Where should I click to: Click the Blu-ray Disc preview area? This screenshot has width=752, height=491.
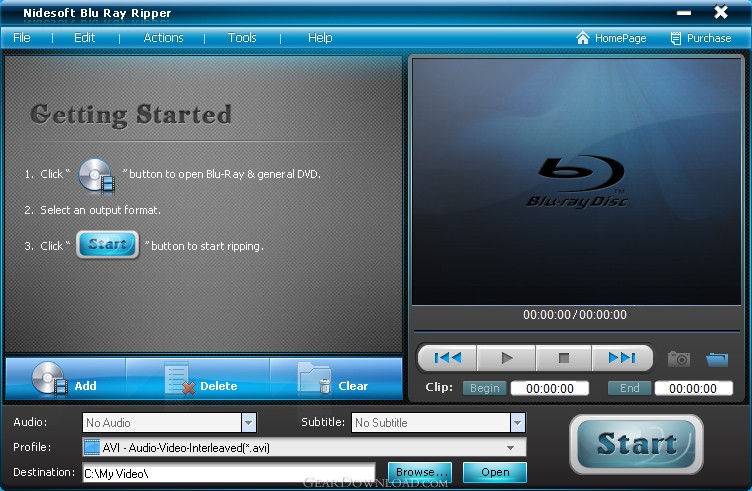tap(576, 181)
